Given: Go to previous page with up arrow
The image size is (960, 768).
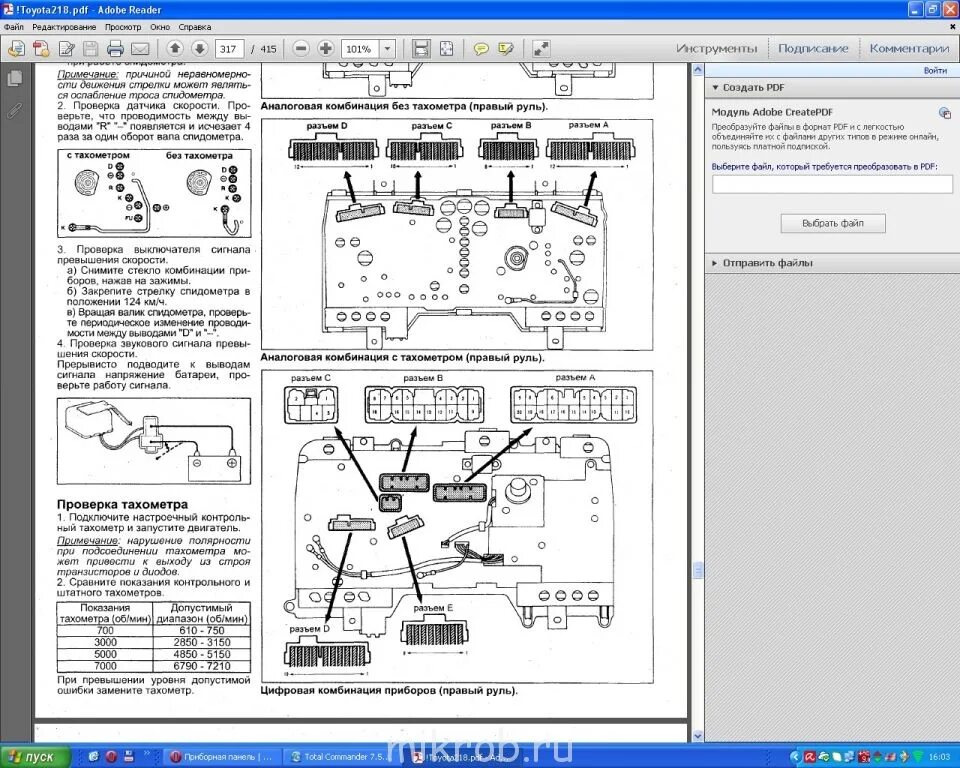Looking at the screenshot, I should (x=174, y=48).
